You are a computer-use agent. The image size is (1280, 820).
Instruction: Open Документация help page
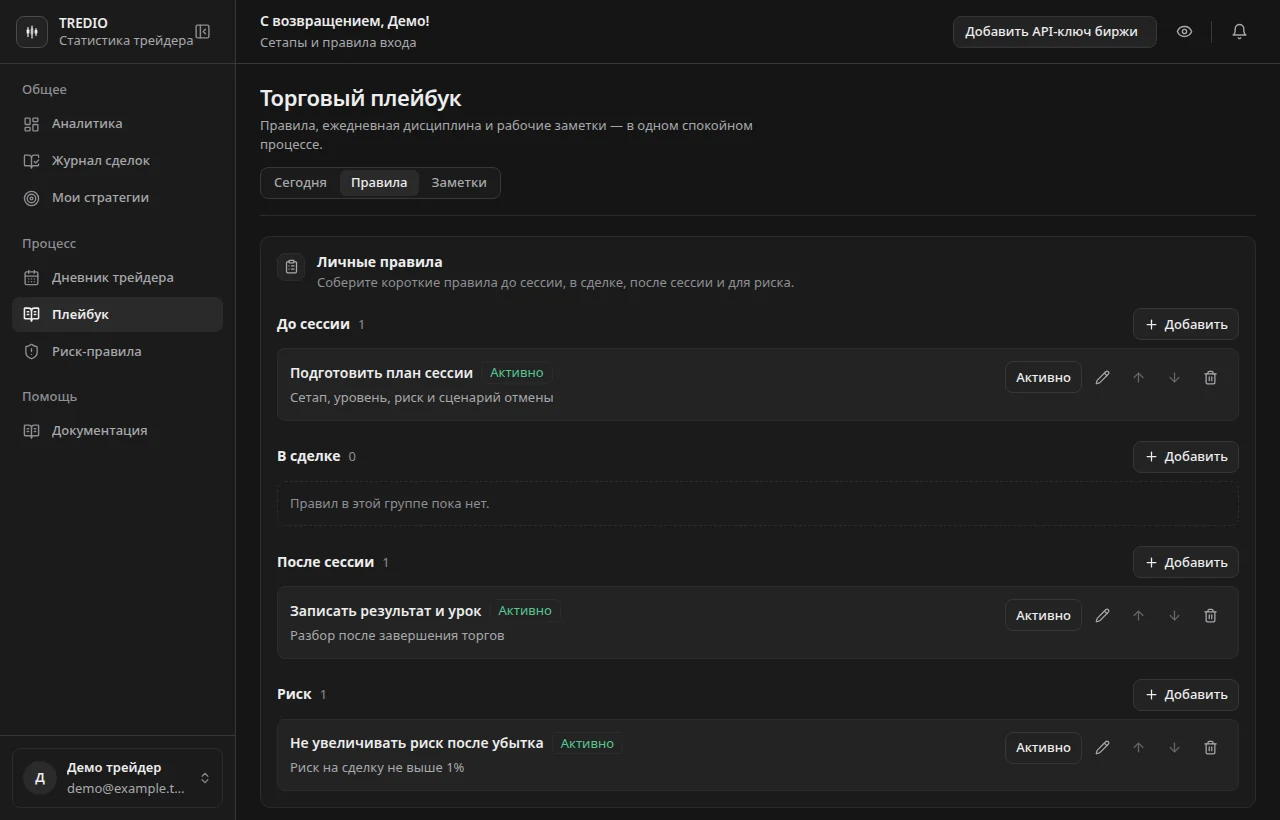(117, 431)
